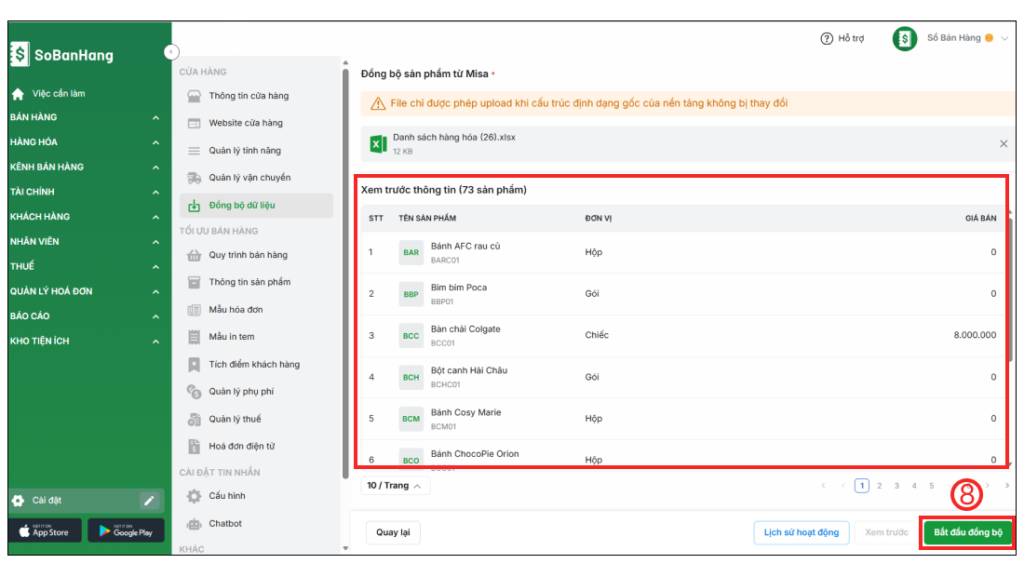Click the Lịch sử hoạt động button

800,532
